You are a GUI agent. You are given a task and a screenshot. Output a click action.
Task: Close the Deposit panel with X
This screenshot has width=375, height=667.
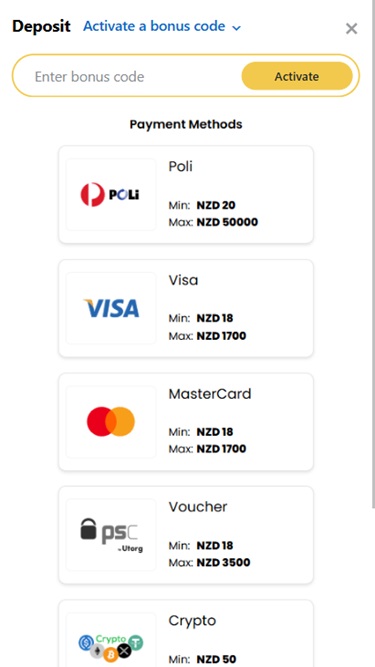tap(352, 29)
